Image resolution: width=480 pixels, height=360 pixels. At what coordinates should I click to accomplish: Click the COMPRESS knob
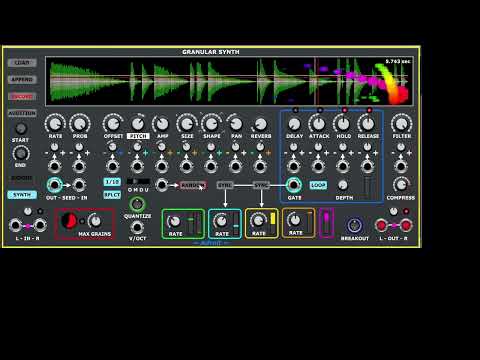[x=401, y=185]
